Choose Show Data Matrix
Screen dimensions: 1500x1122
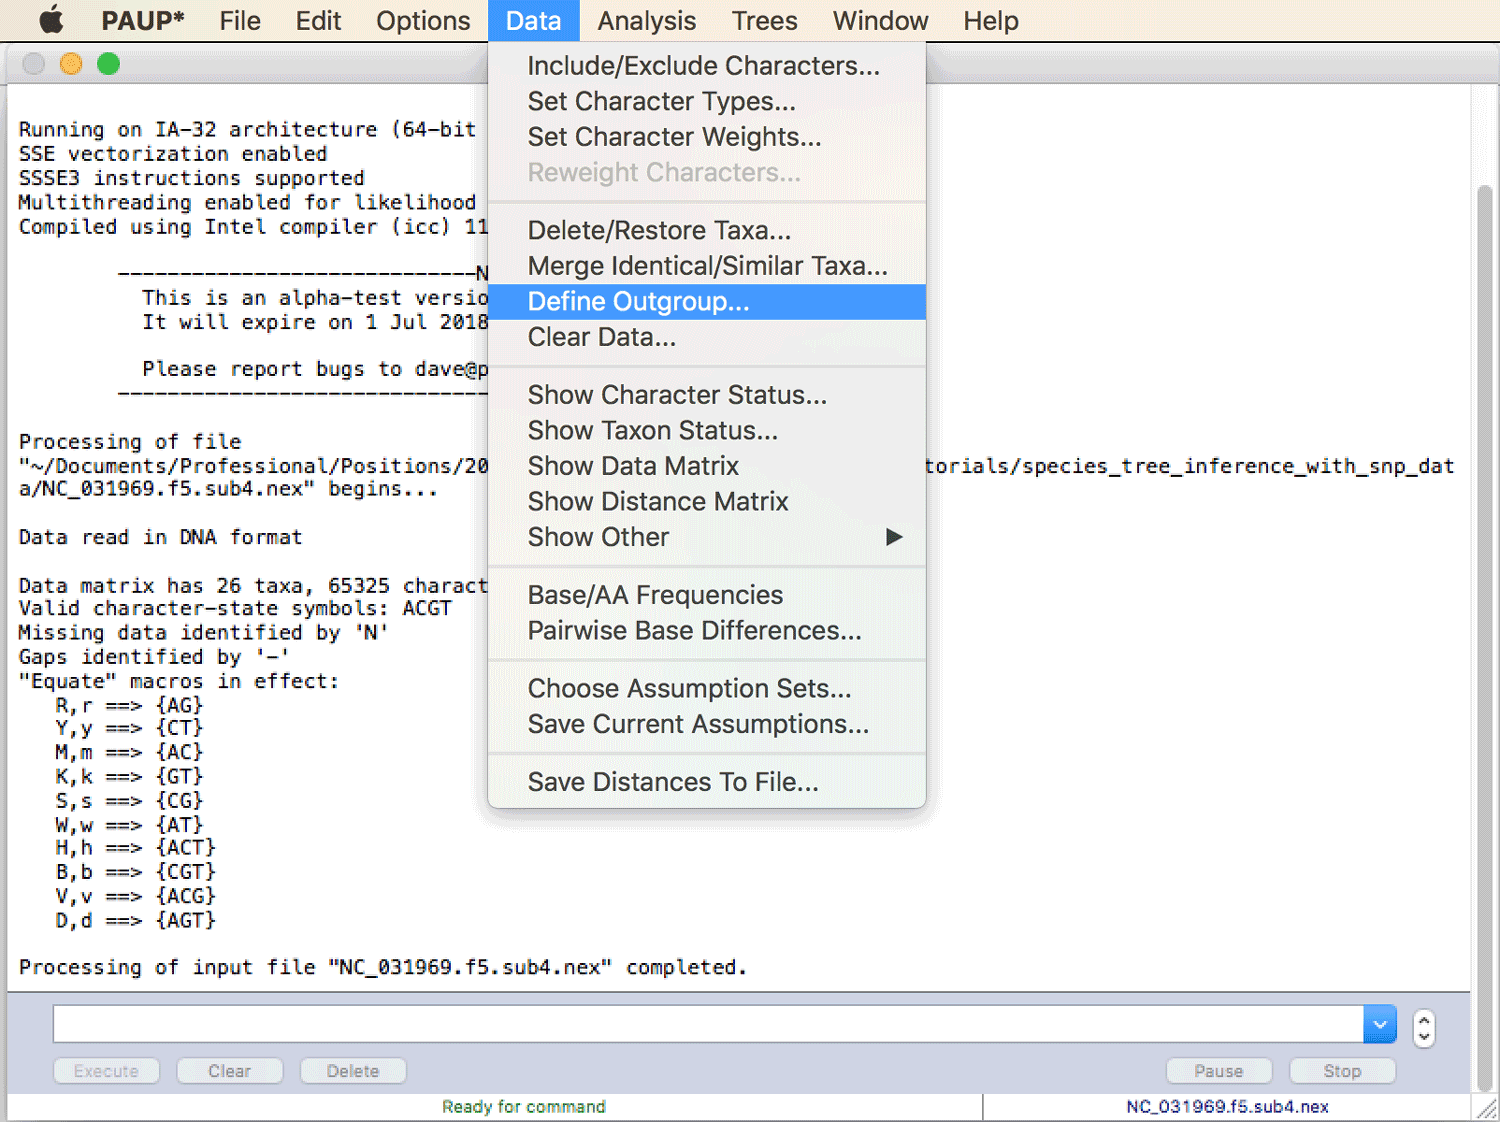[x=707, y=466]
